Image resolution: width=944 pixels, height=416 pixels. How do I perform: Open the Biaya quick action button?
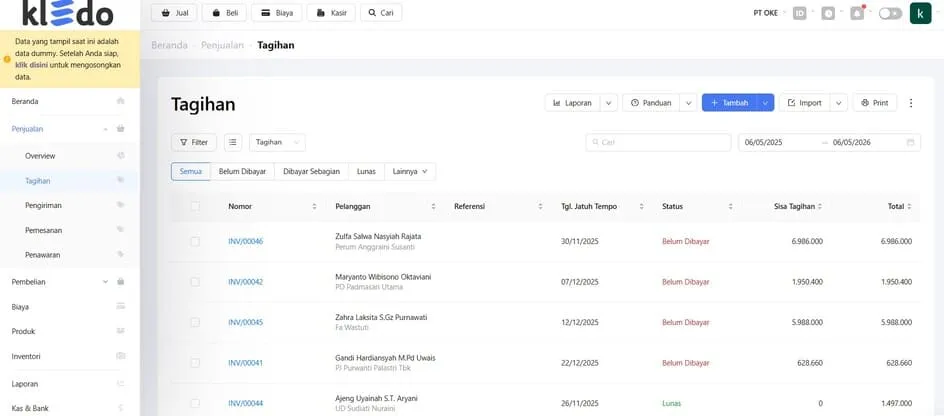(x=276, y=13)
